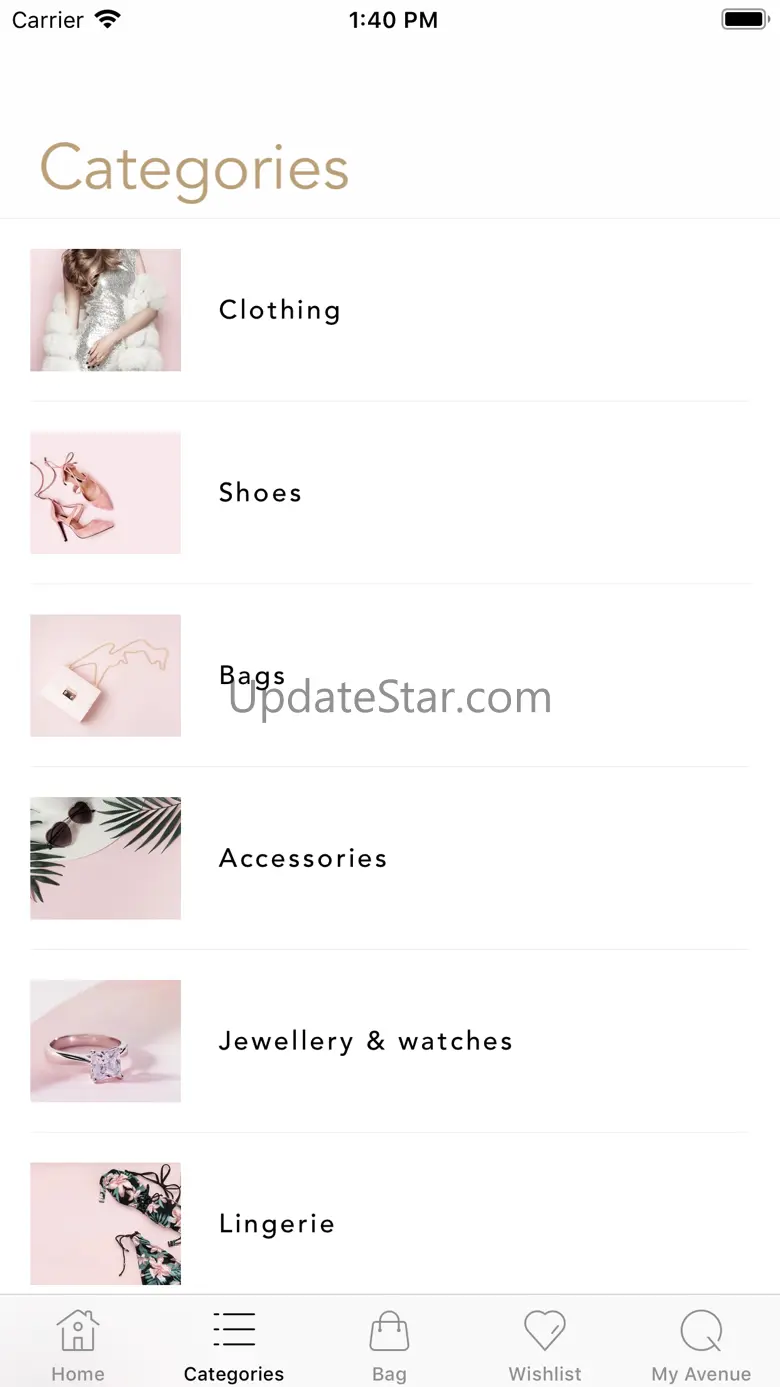Tap the battery indicator icon
Screen dimensions: 780x1387
click(x=744, y=19)
